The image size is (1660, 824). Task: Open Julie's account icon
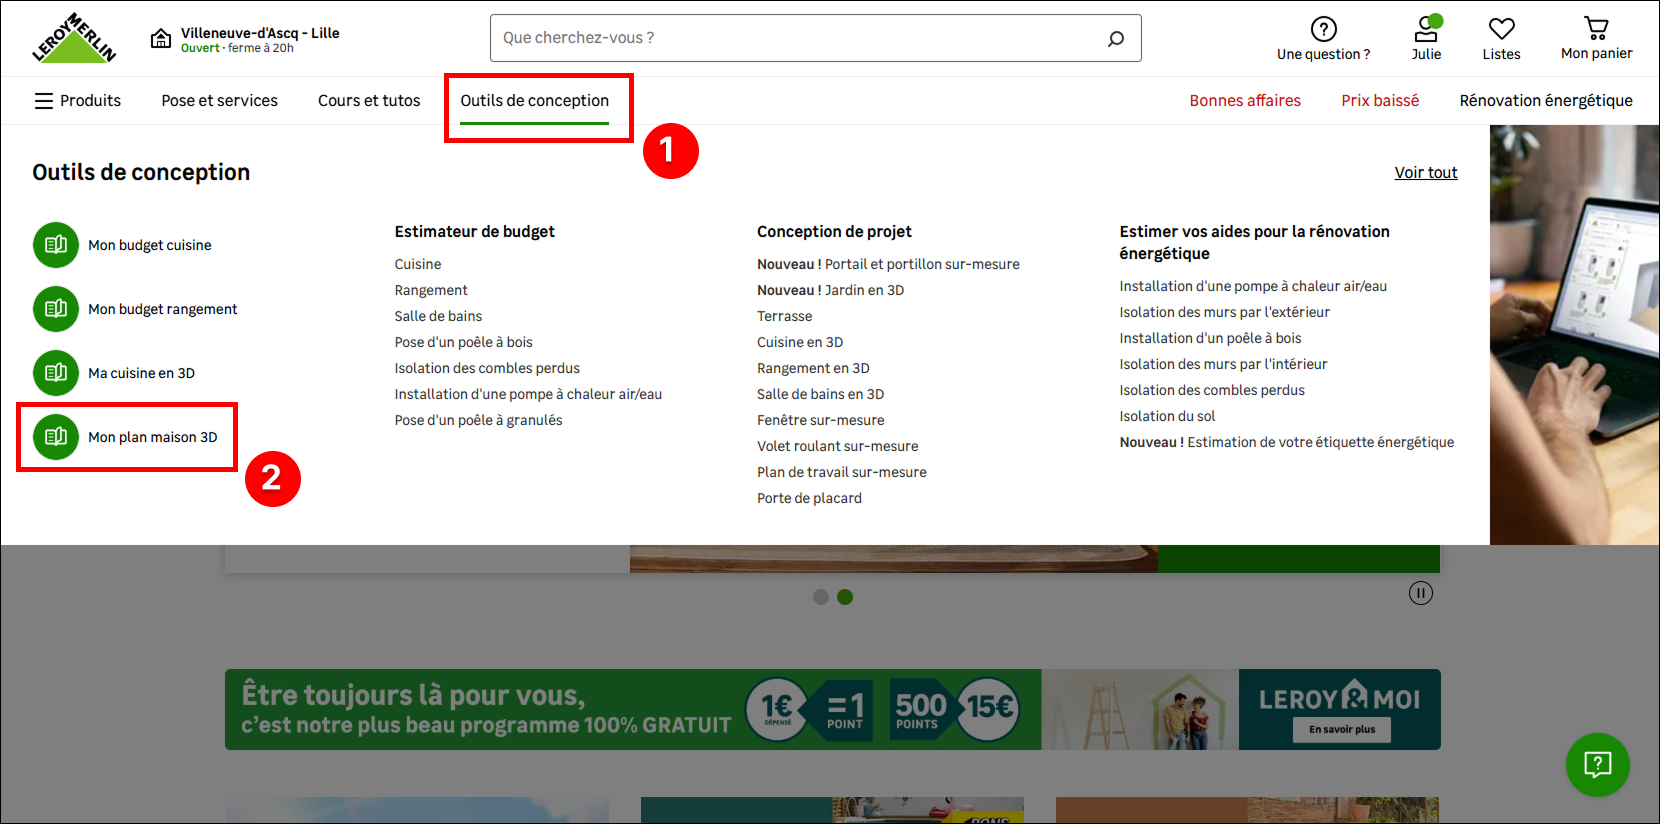(1427, 29)
